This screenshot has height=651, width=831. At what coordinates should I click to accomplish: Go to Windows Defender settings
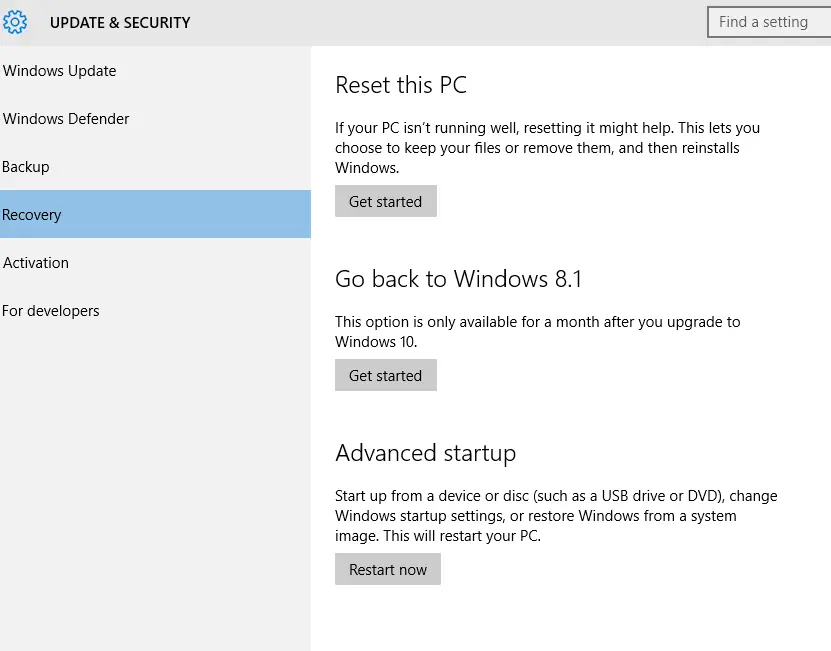[66, 119]
